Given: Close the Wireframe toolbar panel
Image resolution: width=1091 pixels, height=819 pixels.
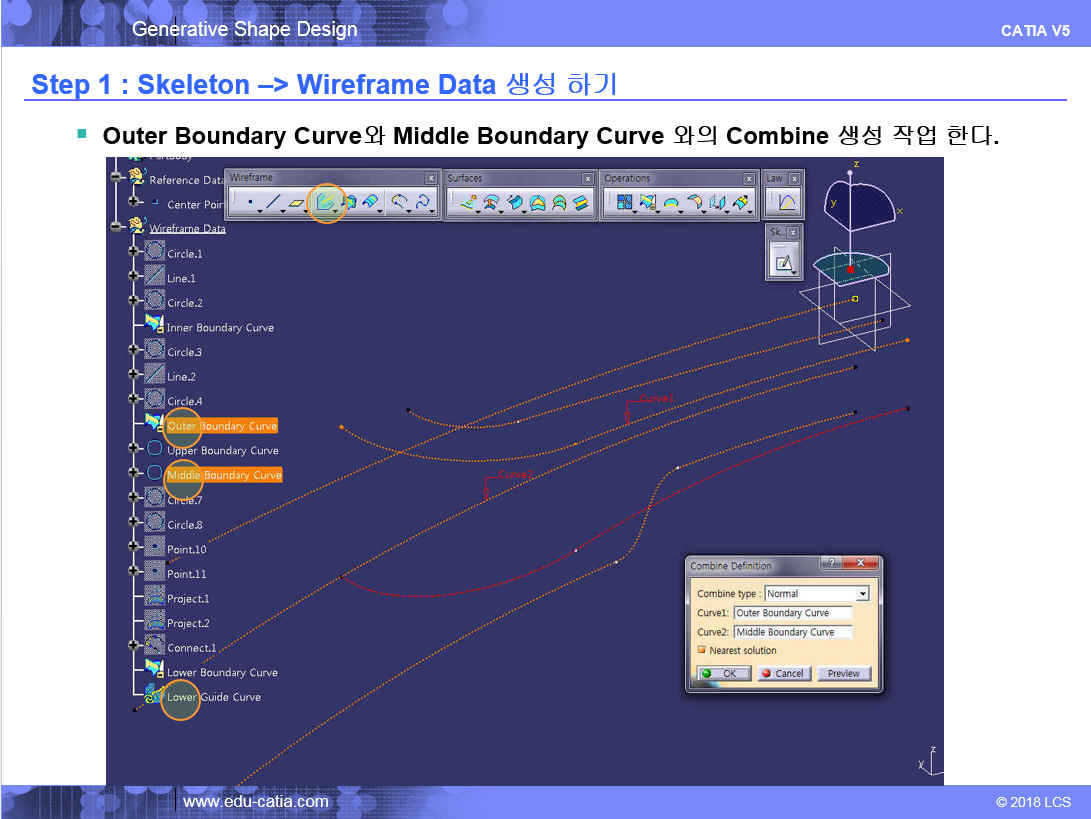Looking at the screenshot, I should coord(431,178).
